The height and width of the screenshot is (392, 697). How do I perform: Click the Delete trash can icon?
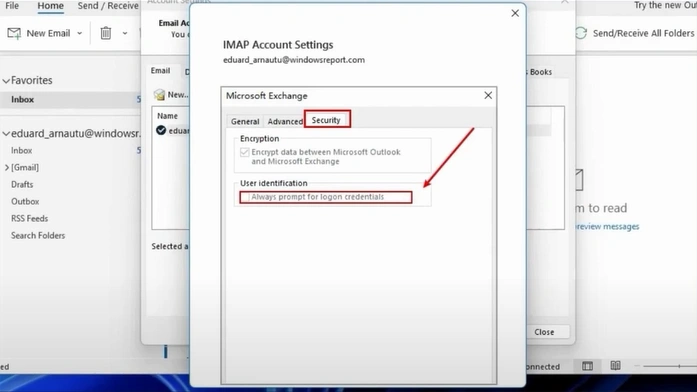point(106,33)
